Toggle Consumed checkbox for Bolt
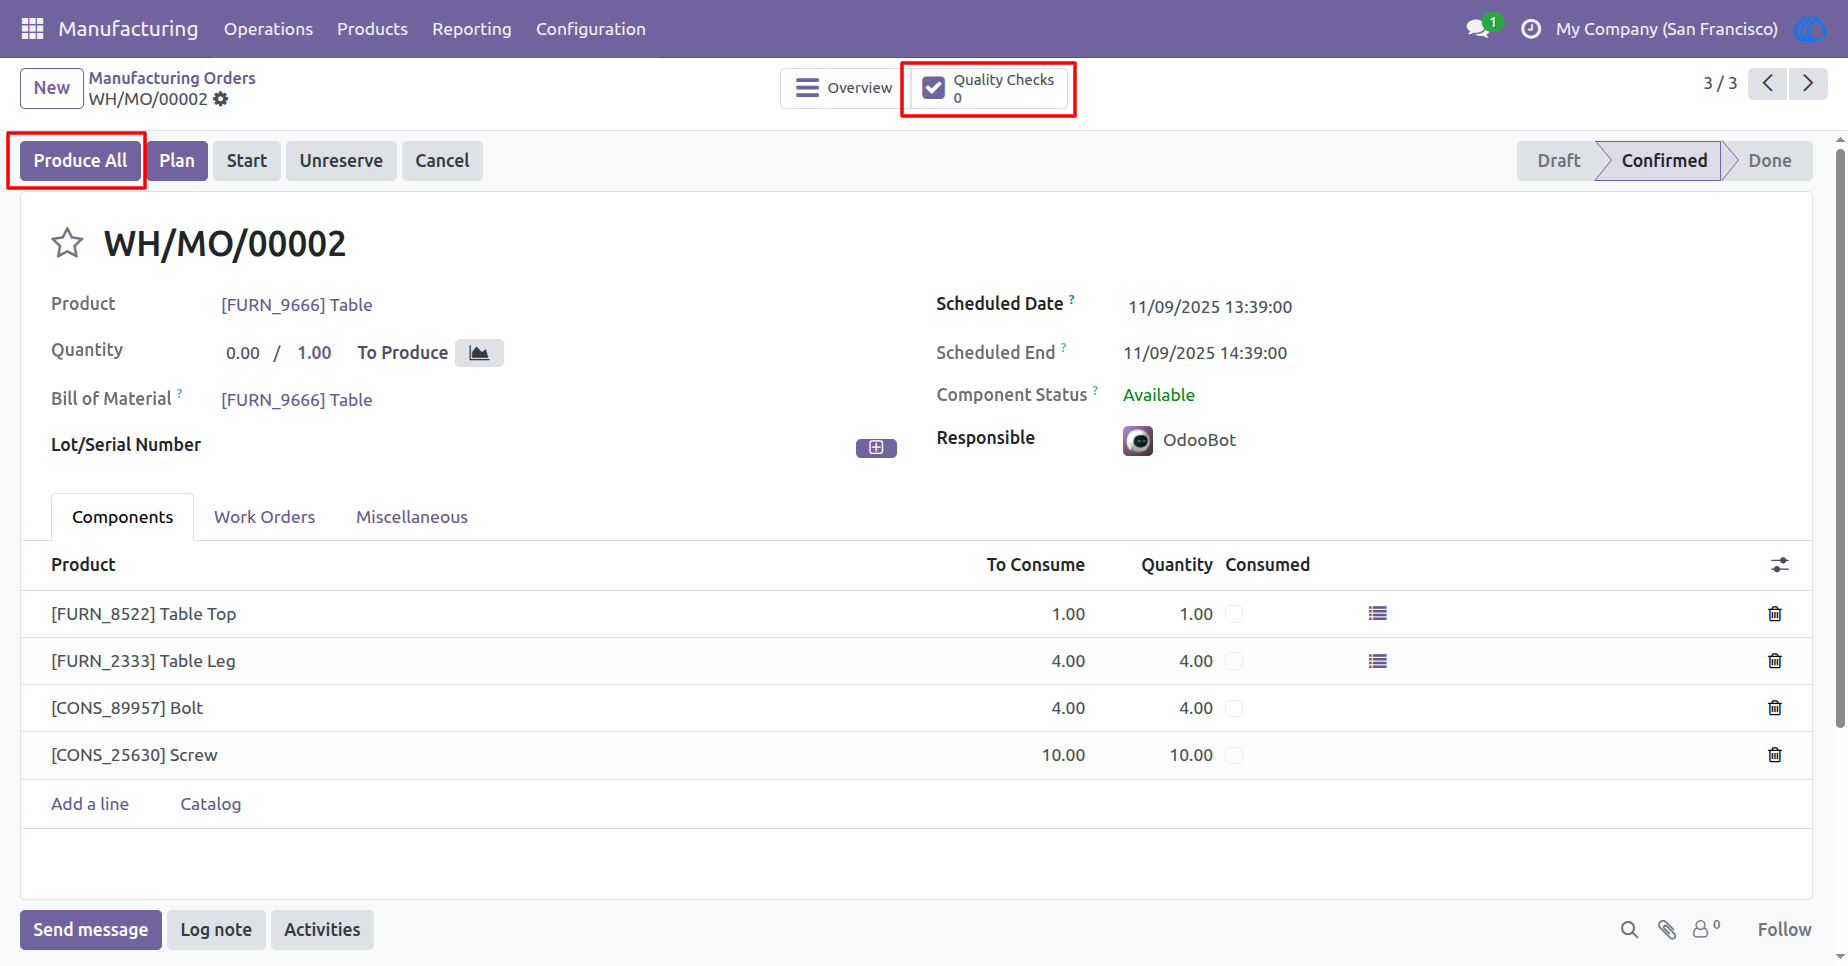 click(x=1234, y=708)
